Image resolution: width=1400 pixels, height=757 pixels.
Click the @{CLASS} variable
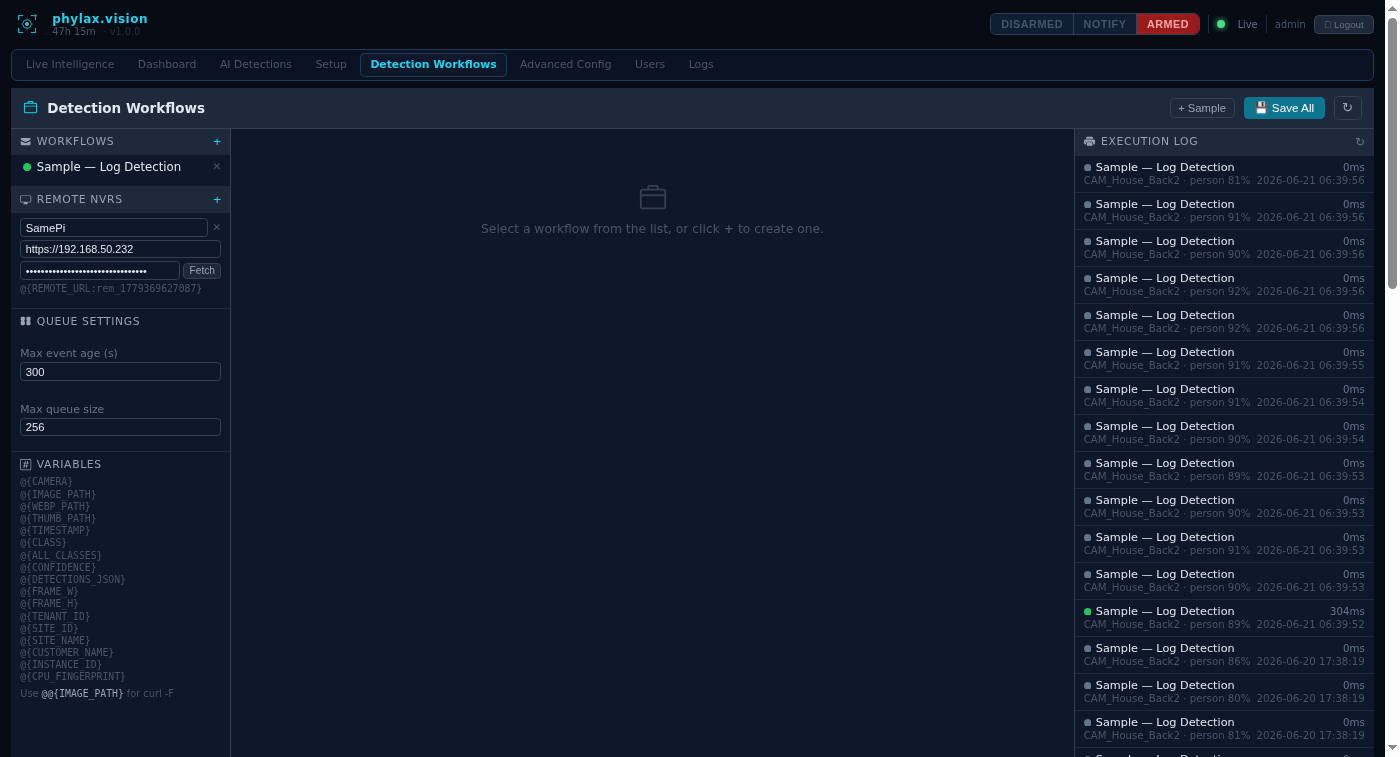44,543
